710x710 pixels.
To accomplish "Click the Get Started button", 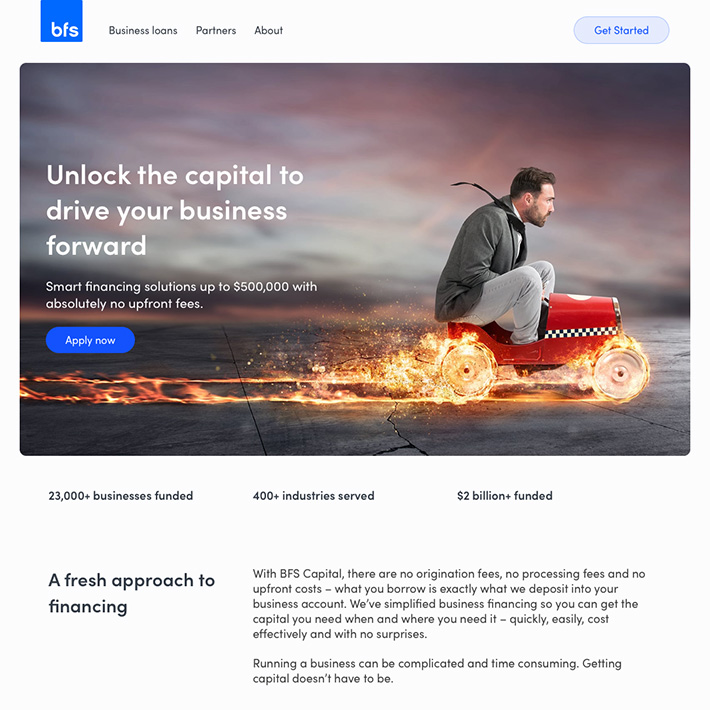I will point(621,30).
